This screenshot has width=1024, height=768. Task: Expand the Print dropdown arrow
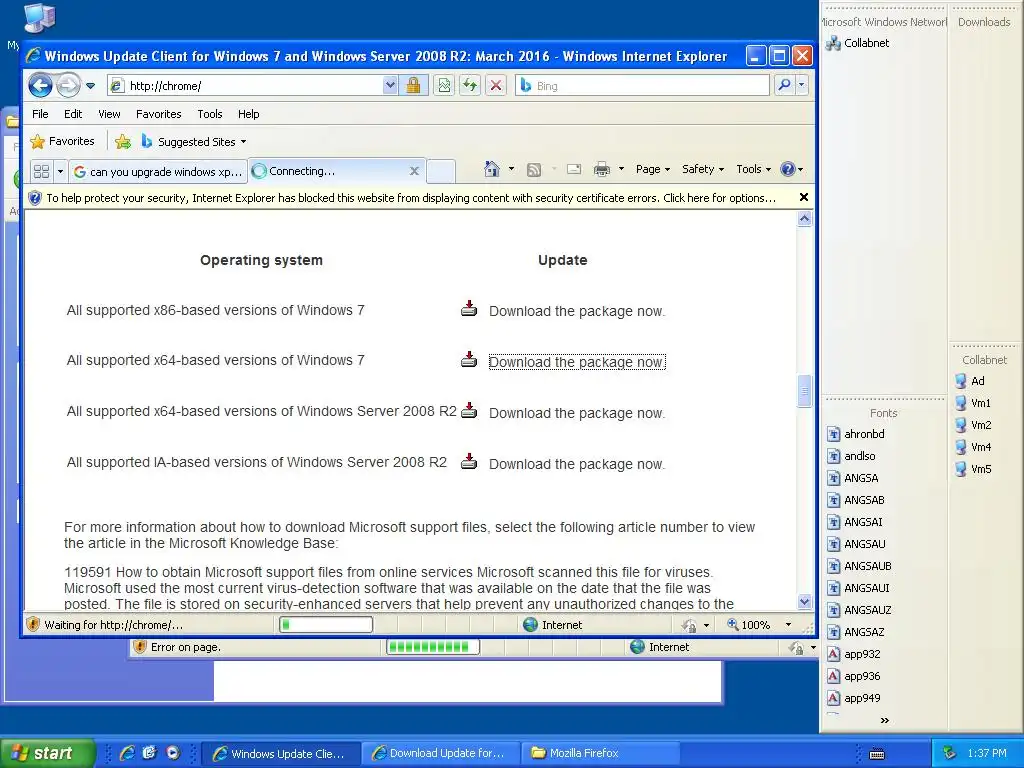pos(621,169)
